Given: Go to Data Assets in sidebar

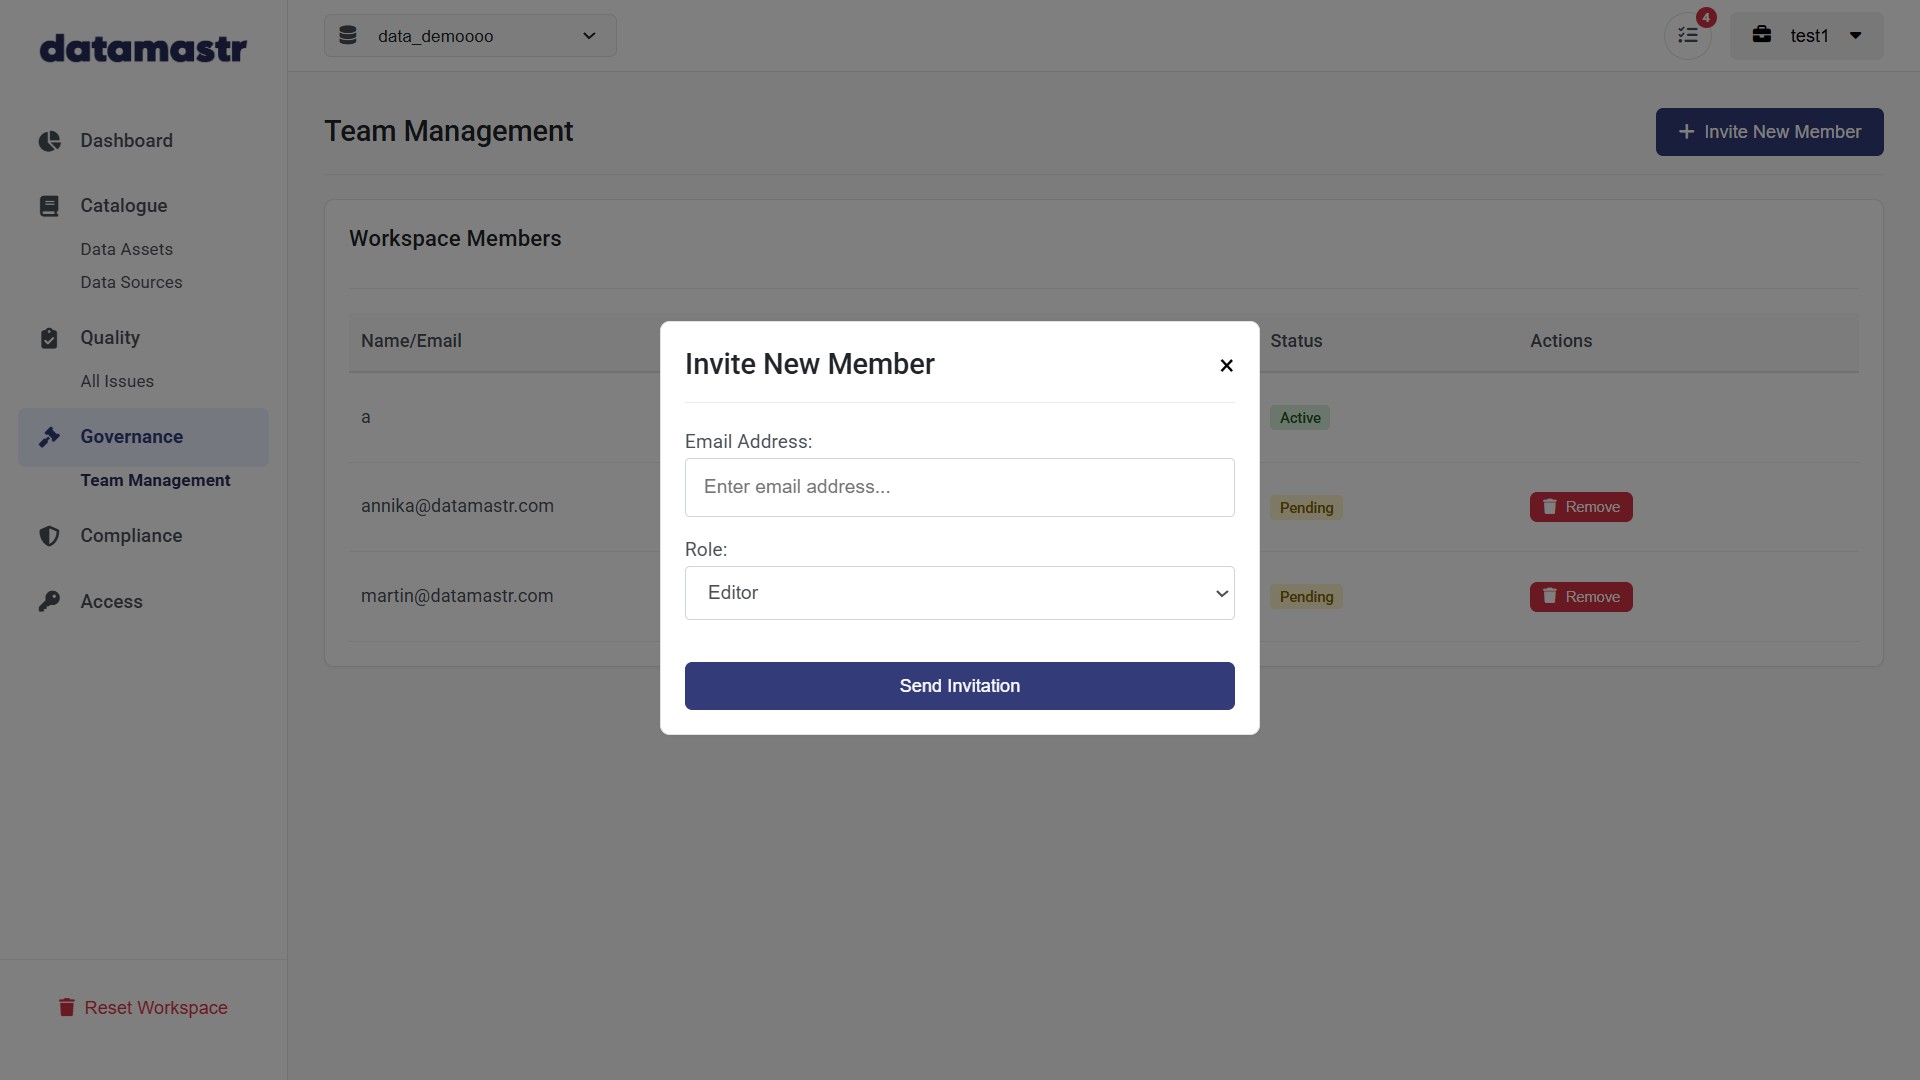Looking at the screenshot, I should (x=126, y=249).
